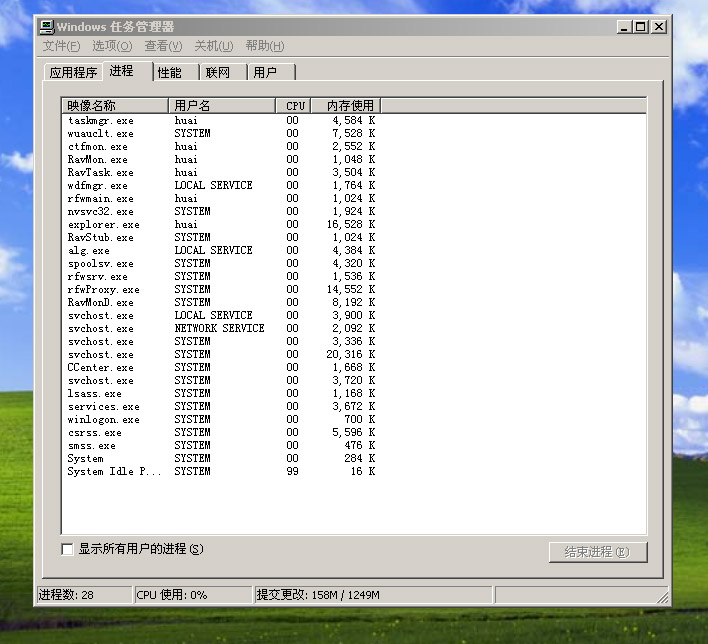Open the 选项(O) menu
The image size is (708, 644).
pyautogui.click(x=112, y=46)
